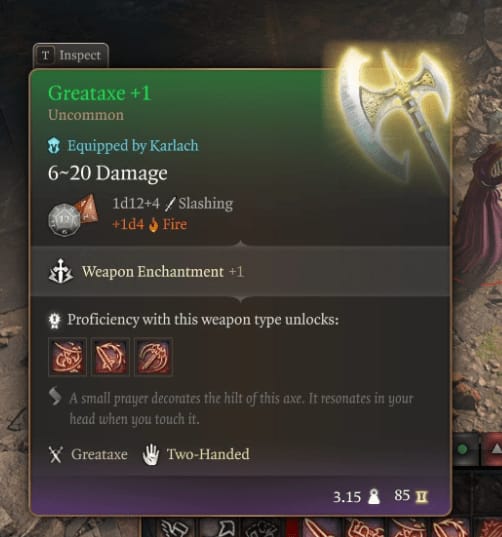This screenshot has width=502, height=537.
Task: Click the Weapon Enchantment +1 row
Action: [x=240, y=271]
